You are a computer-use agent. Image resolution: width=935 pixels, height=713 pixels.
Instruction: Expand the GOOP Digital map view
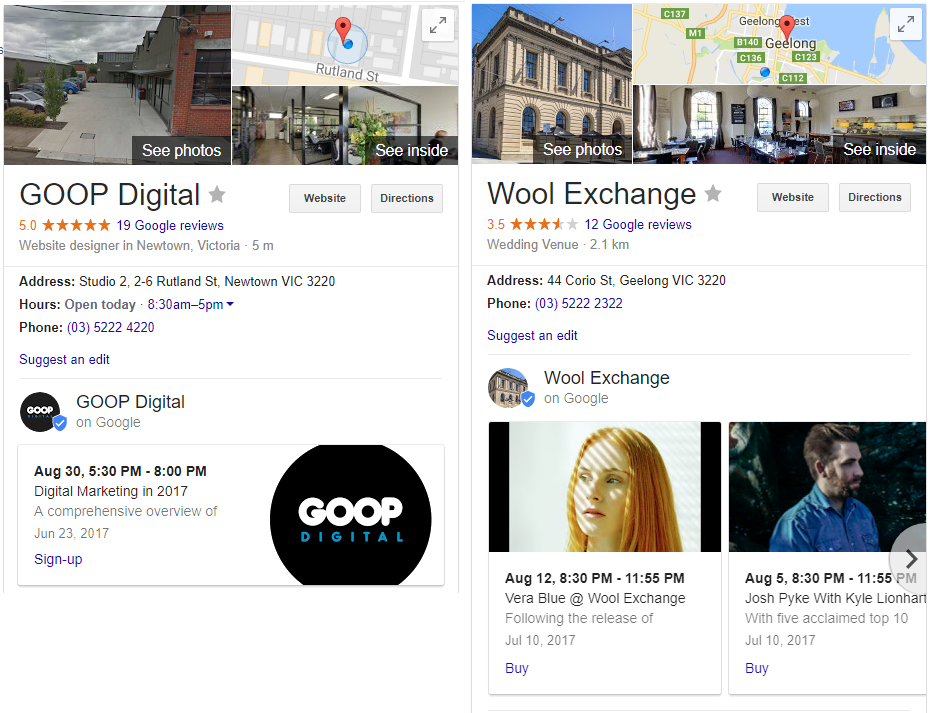tap(437, 27)
